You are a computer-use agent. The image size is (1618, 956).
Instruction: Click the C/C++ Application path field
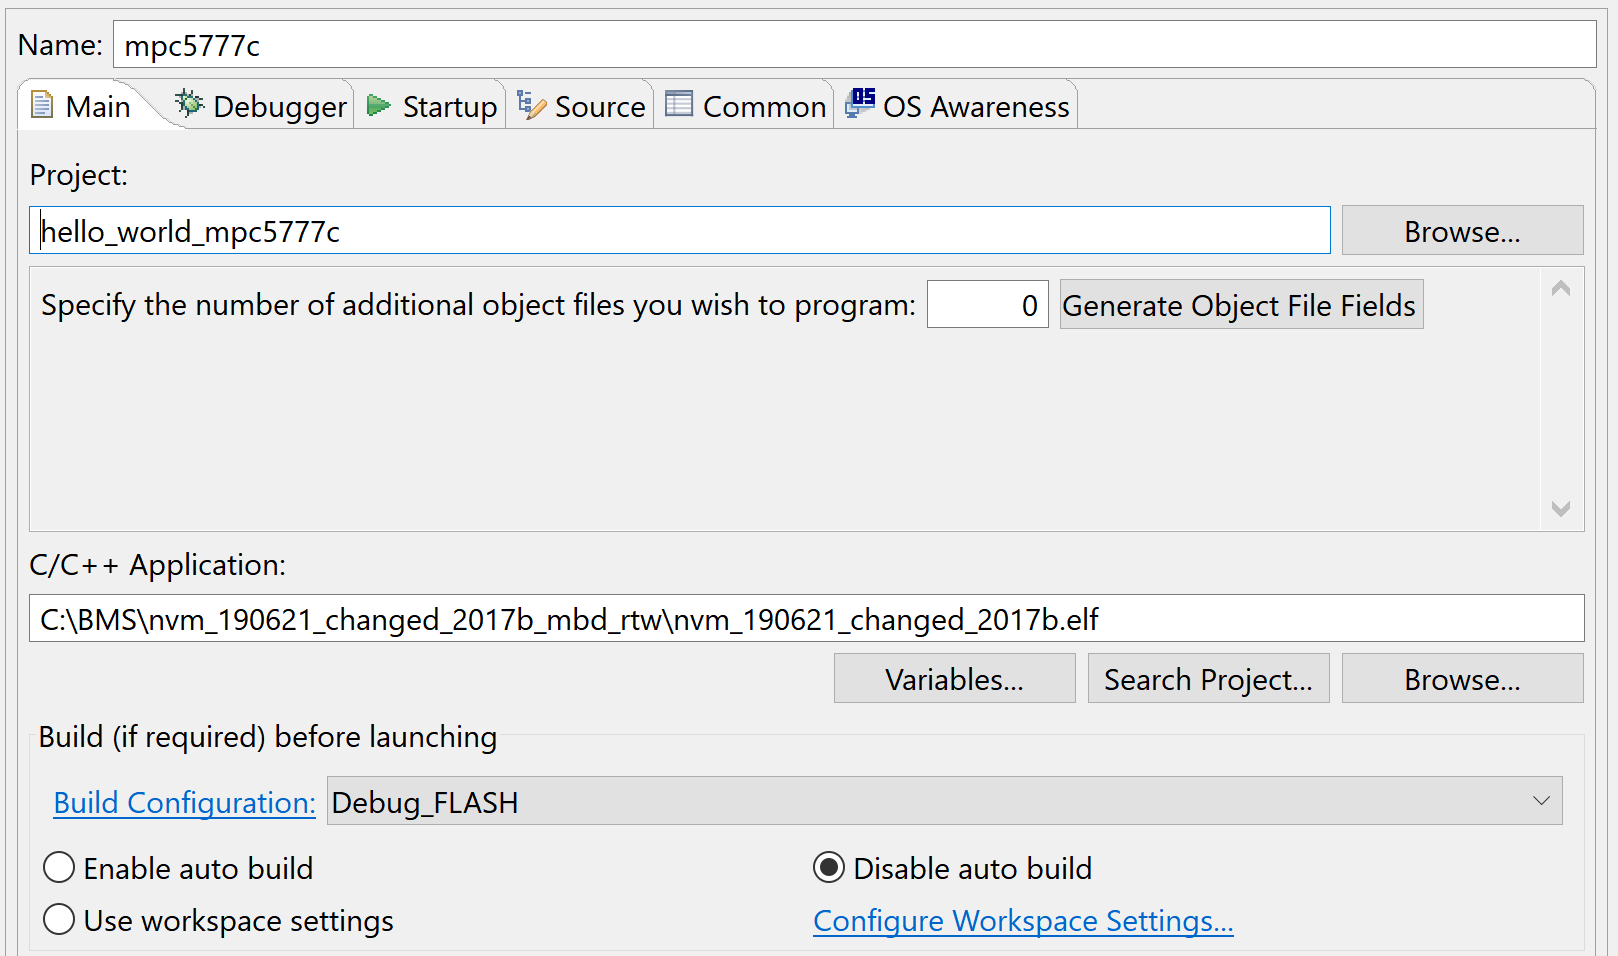point(806,619)
